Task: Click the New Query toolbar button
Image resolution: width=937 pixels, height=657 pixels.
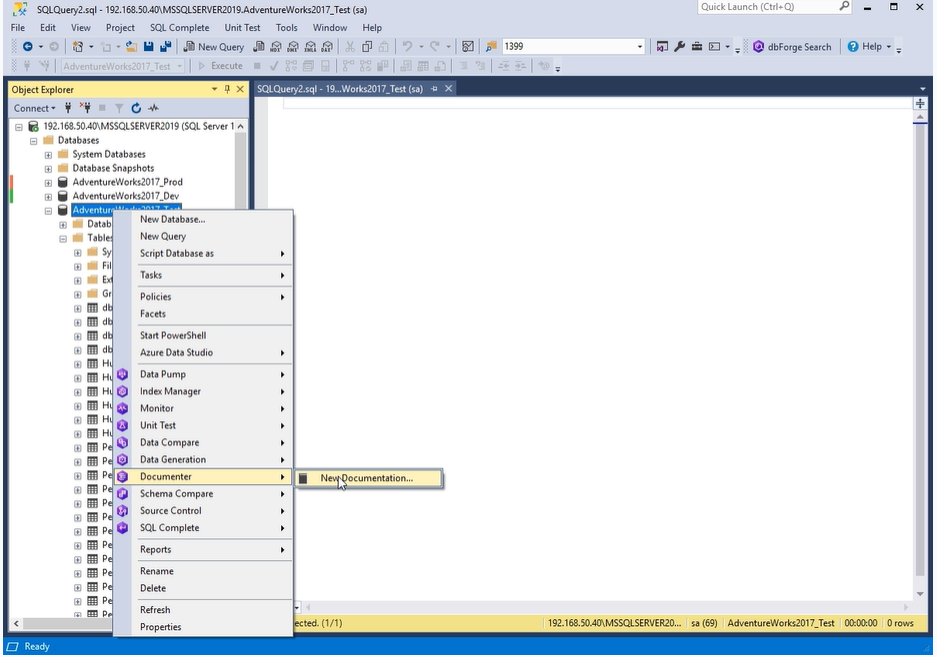Action: pyautogui.click(x=213, y=47)
